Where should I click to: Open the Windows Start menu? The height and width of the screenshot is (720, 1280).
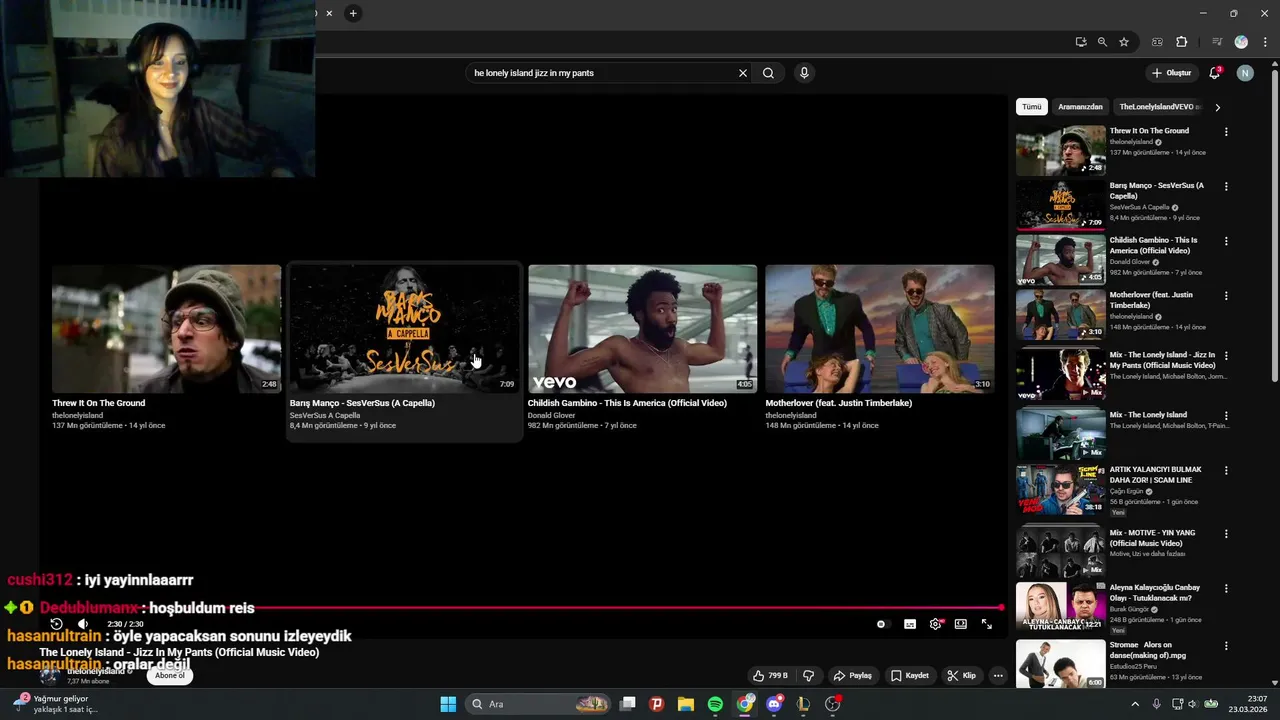(448, 704)
